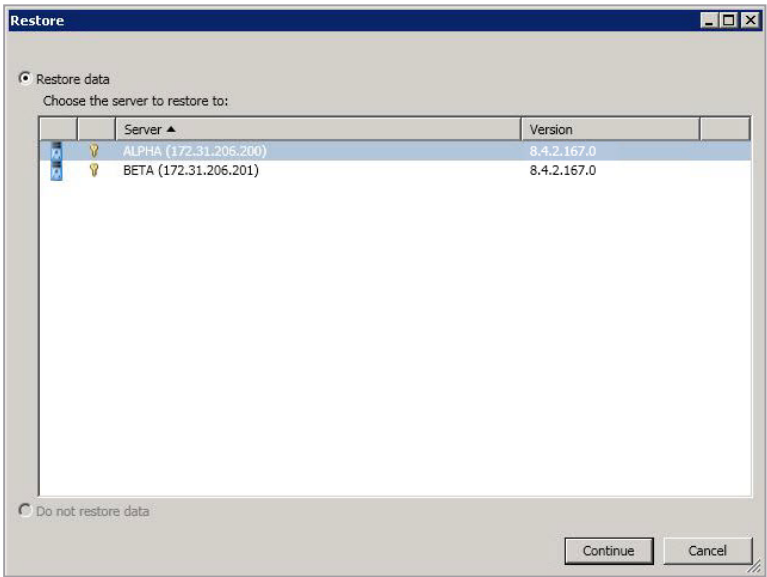
Task: Click the version number in the ALPHA row
Action: click(562, 151)
